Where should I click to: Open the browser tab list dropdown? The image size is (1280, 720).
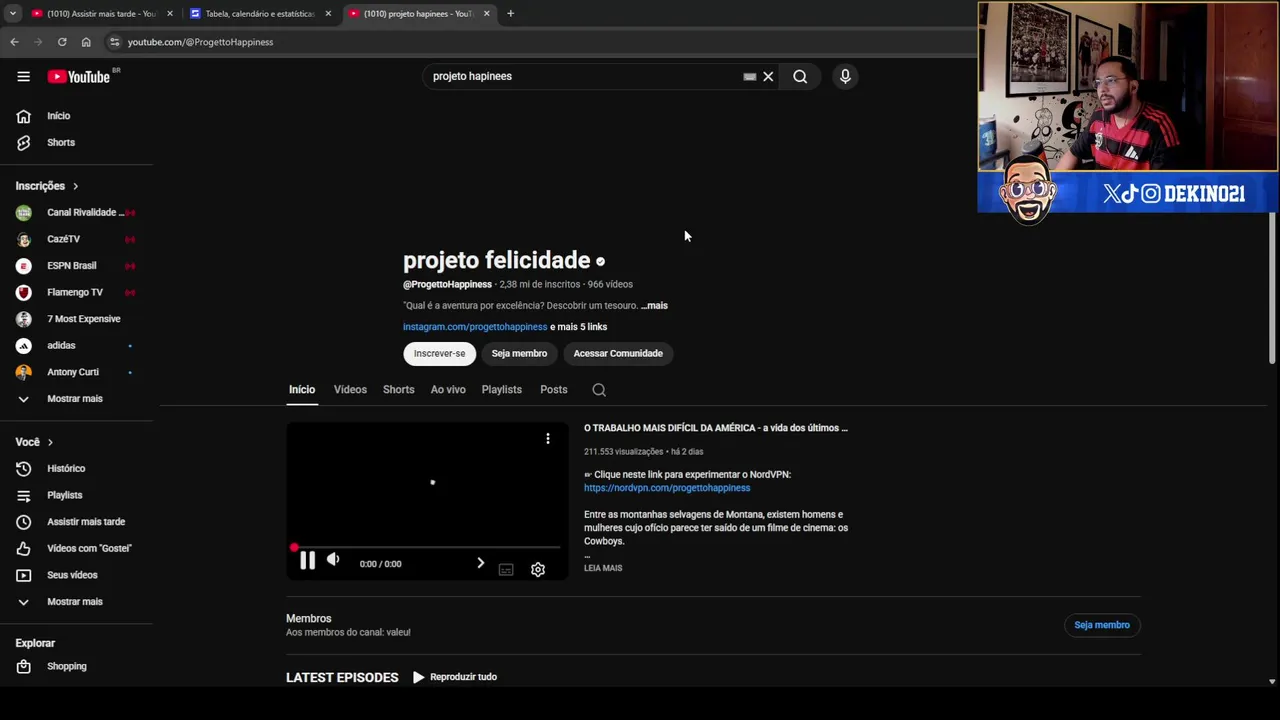tap(12, 13)
